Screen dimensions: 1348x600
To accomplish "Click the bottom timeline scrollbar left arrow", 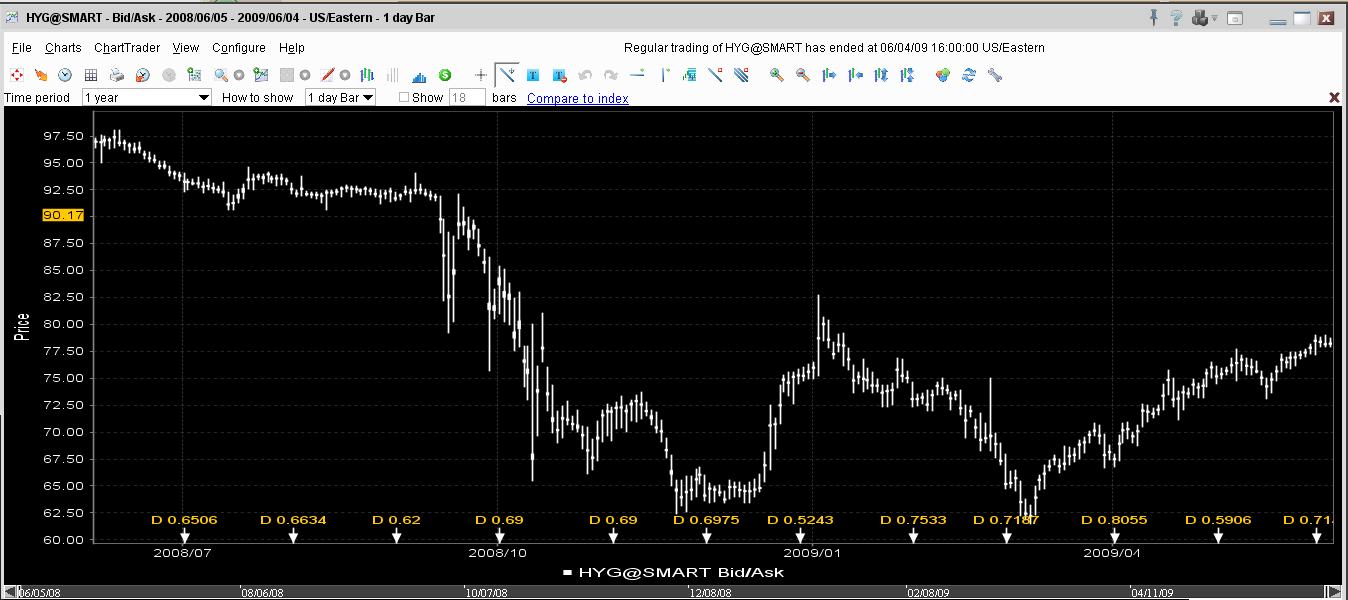I will 10,592.
